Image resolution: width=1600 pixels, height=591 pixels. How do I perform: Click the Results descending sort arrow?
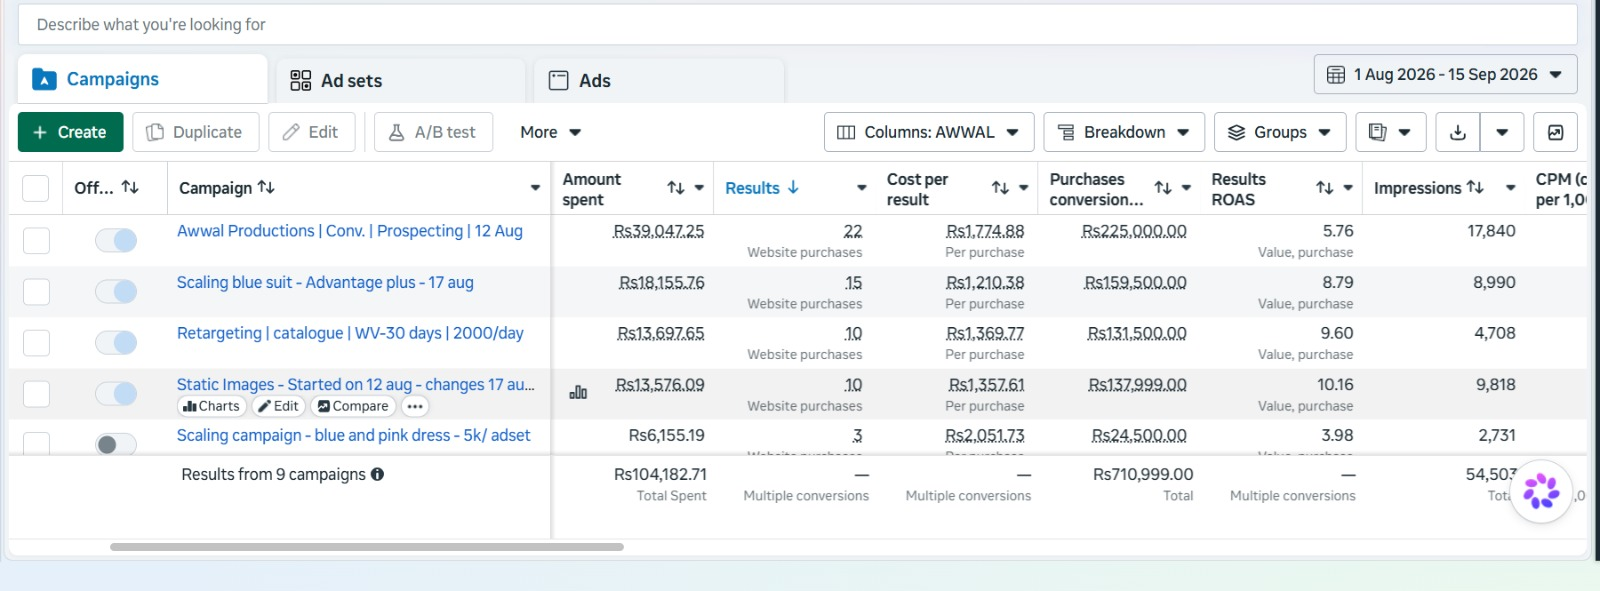click(x=793, y=187)
